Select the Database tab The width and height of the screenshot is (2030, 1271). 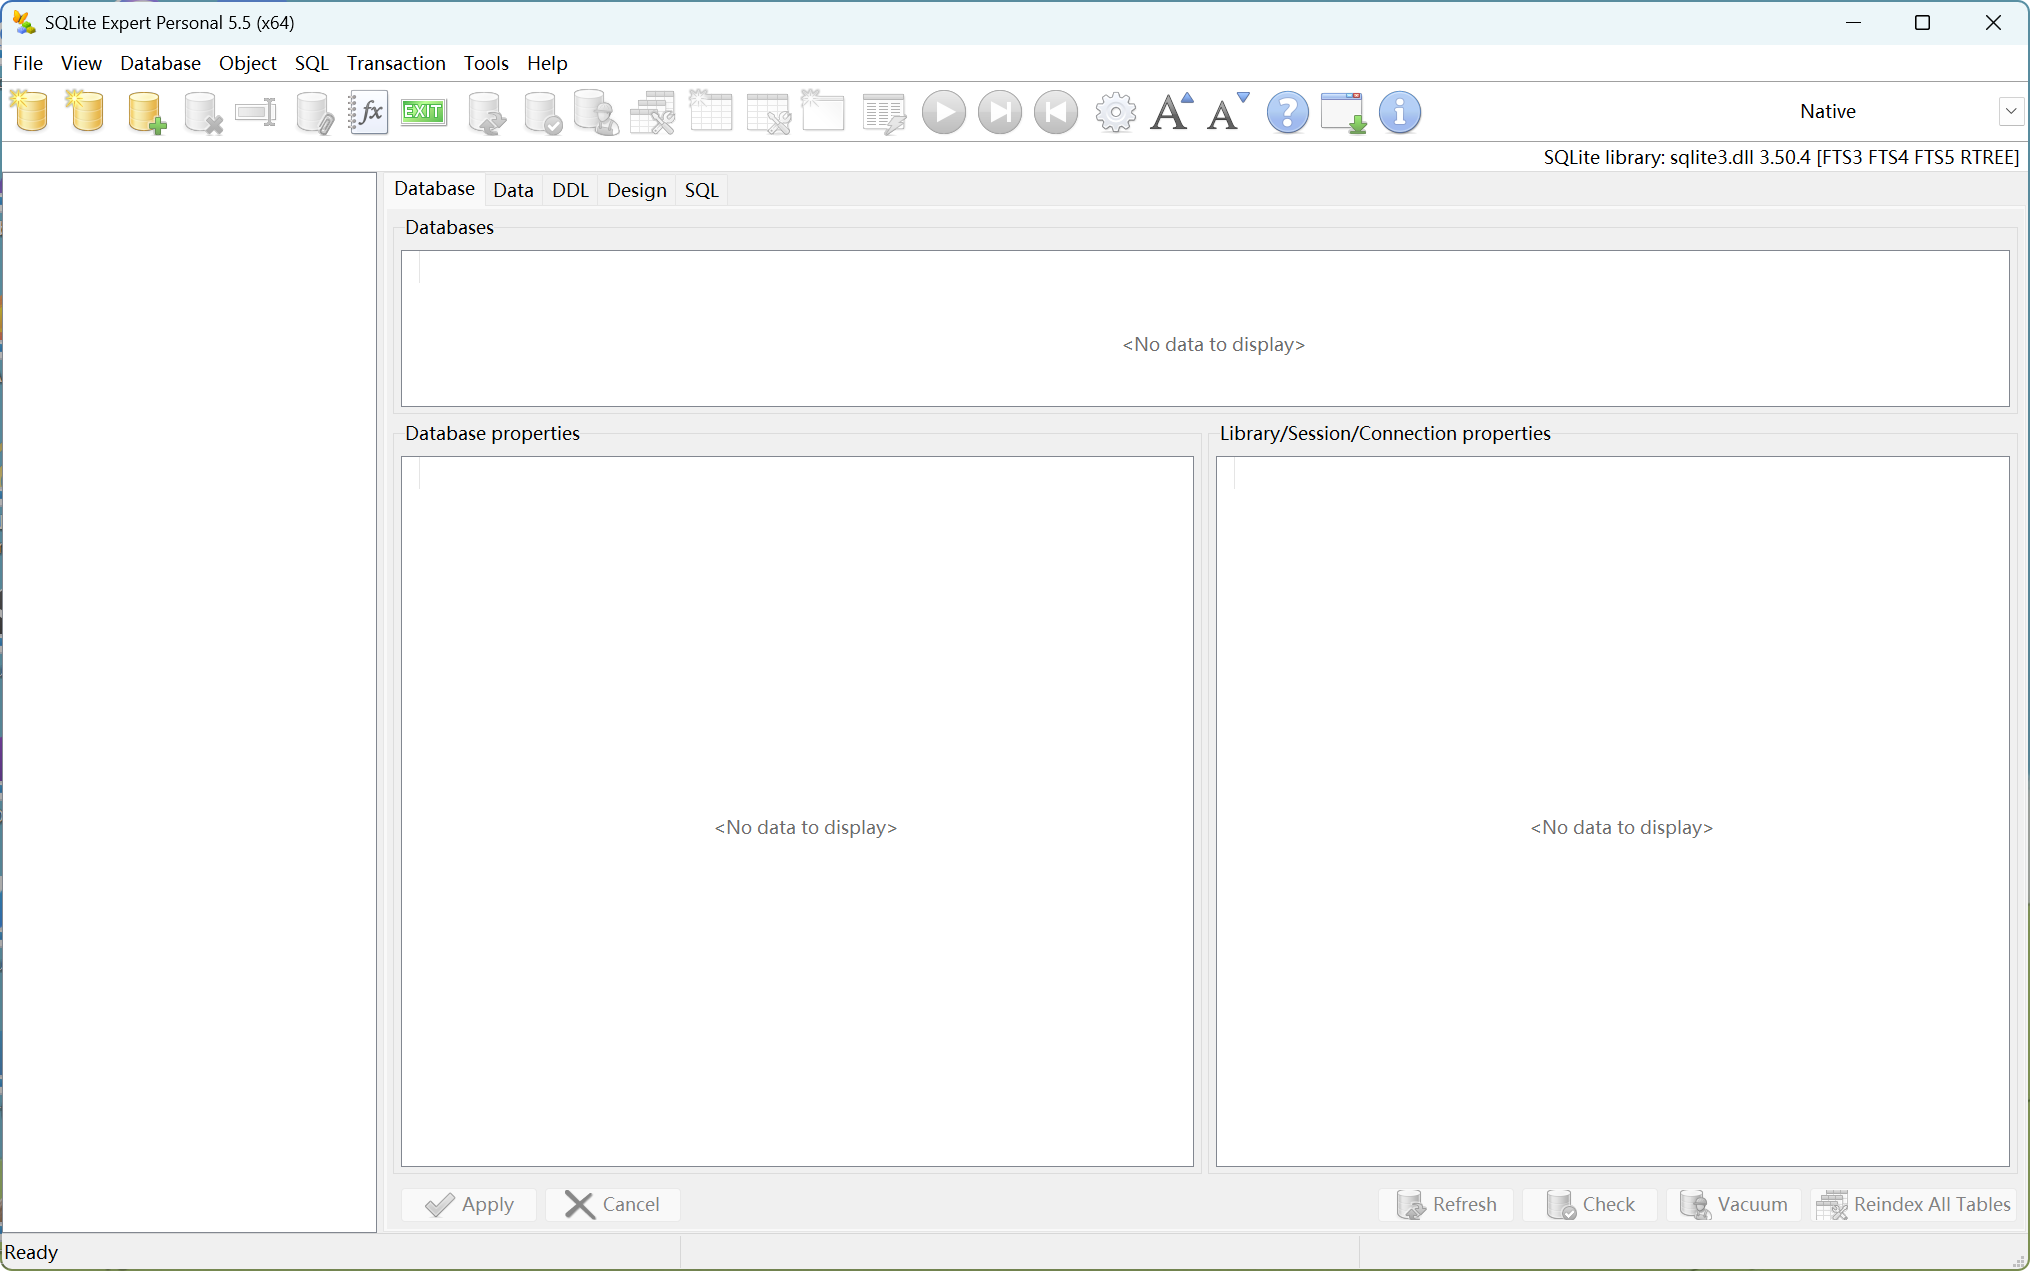pyautogui.click(x=434, y=189)
